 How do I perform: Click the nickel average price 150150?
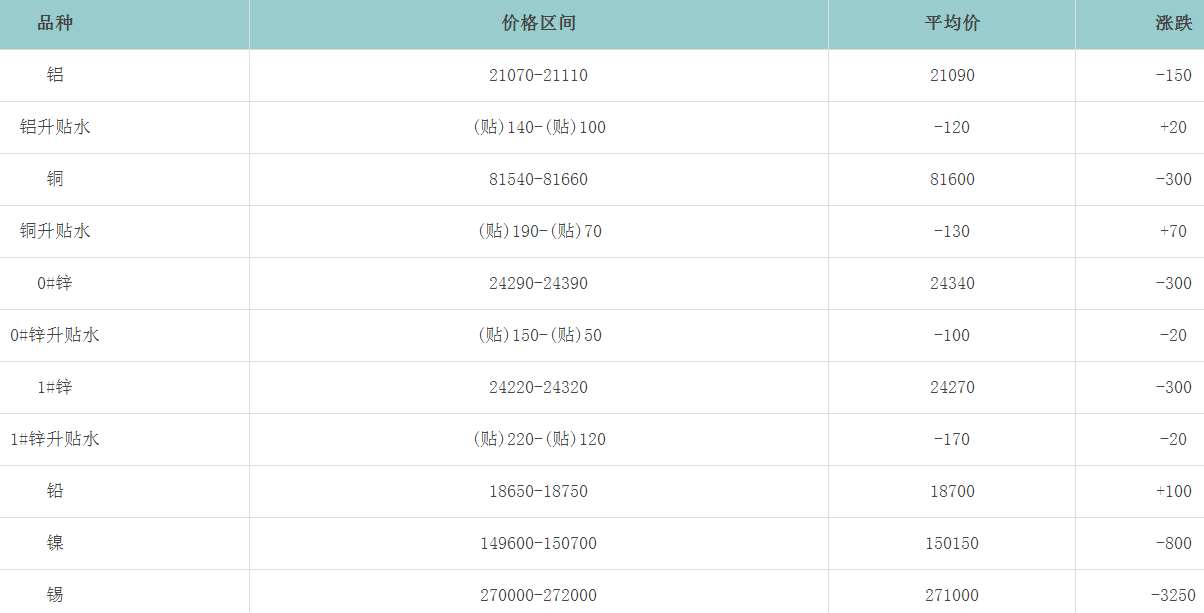pos(951,543)
